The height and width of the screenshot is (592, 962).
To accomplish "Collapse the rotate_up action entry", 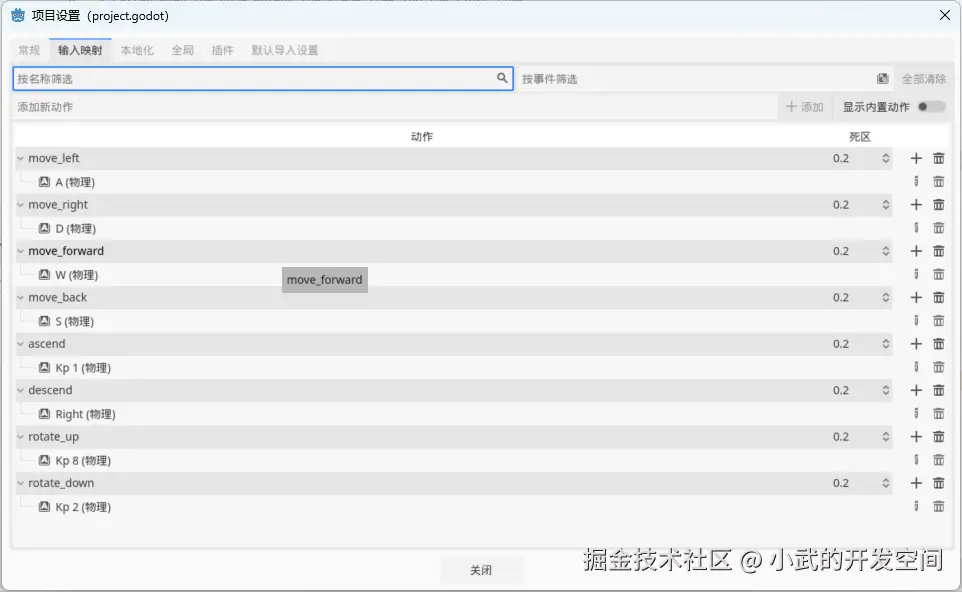I will coord(19,436).
